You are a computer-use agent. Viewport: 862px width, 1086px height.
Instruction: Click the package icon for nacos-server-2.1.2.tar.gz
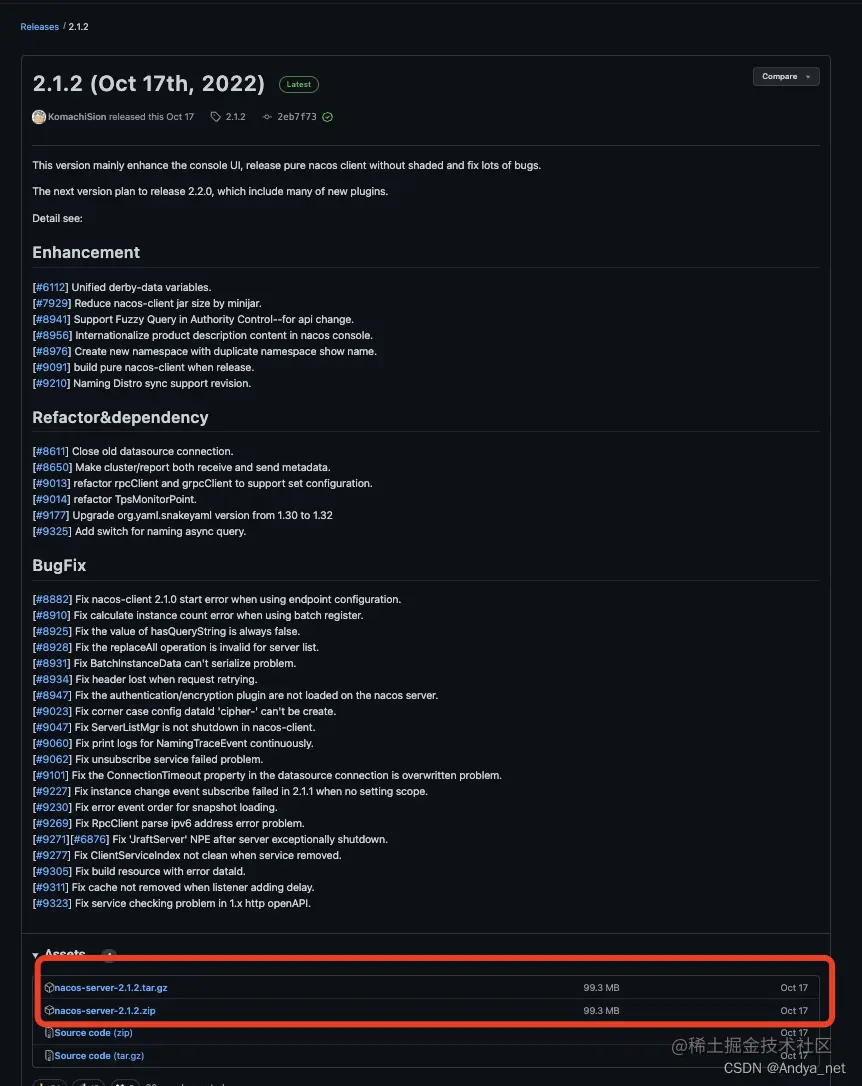(x=49, y=988)
